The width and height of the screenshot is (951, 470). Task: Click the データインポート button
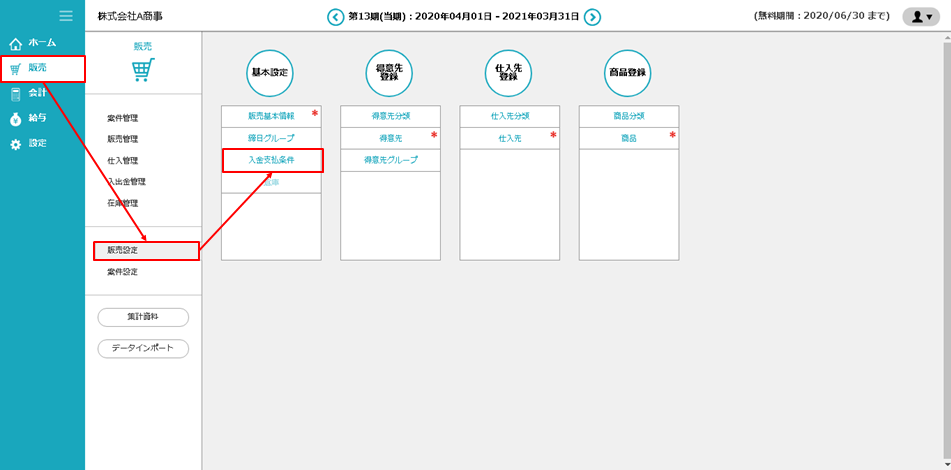pyautogui.click(x=143, y=348)
